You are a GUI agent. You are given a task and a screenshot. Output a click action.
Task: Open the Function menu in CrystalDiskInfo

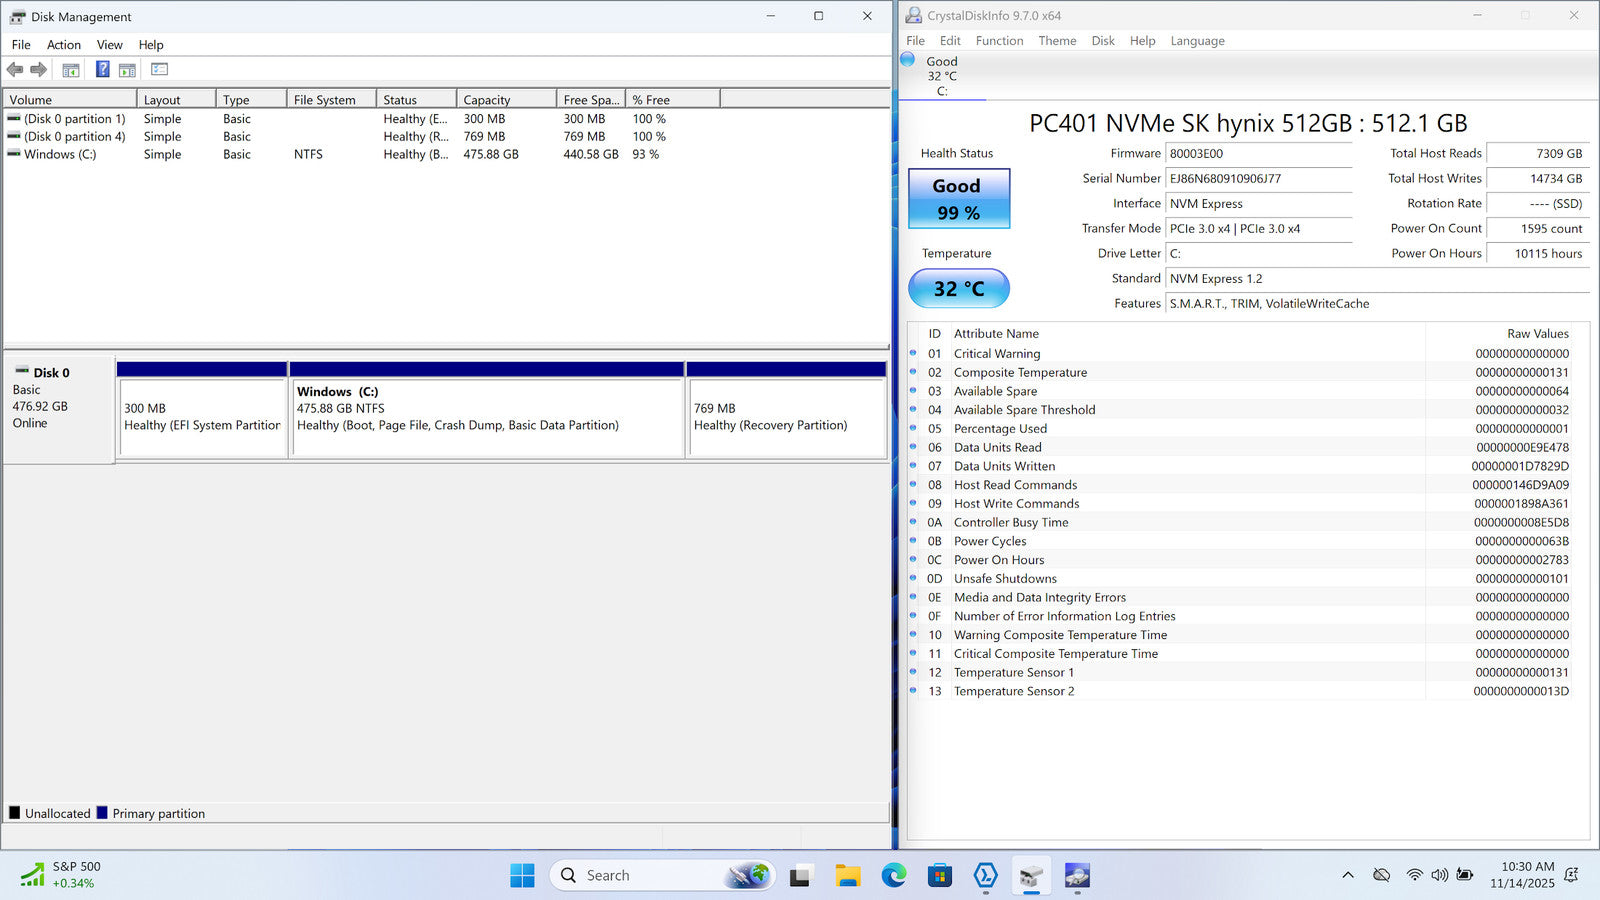point(999,41)
